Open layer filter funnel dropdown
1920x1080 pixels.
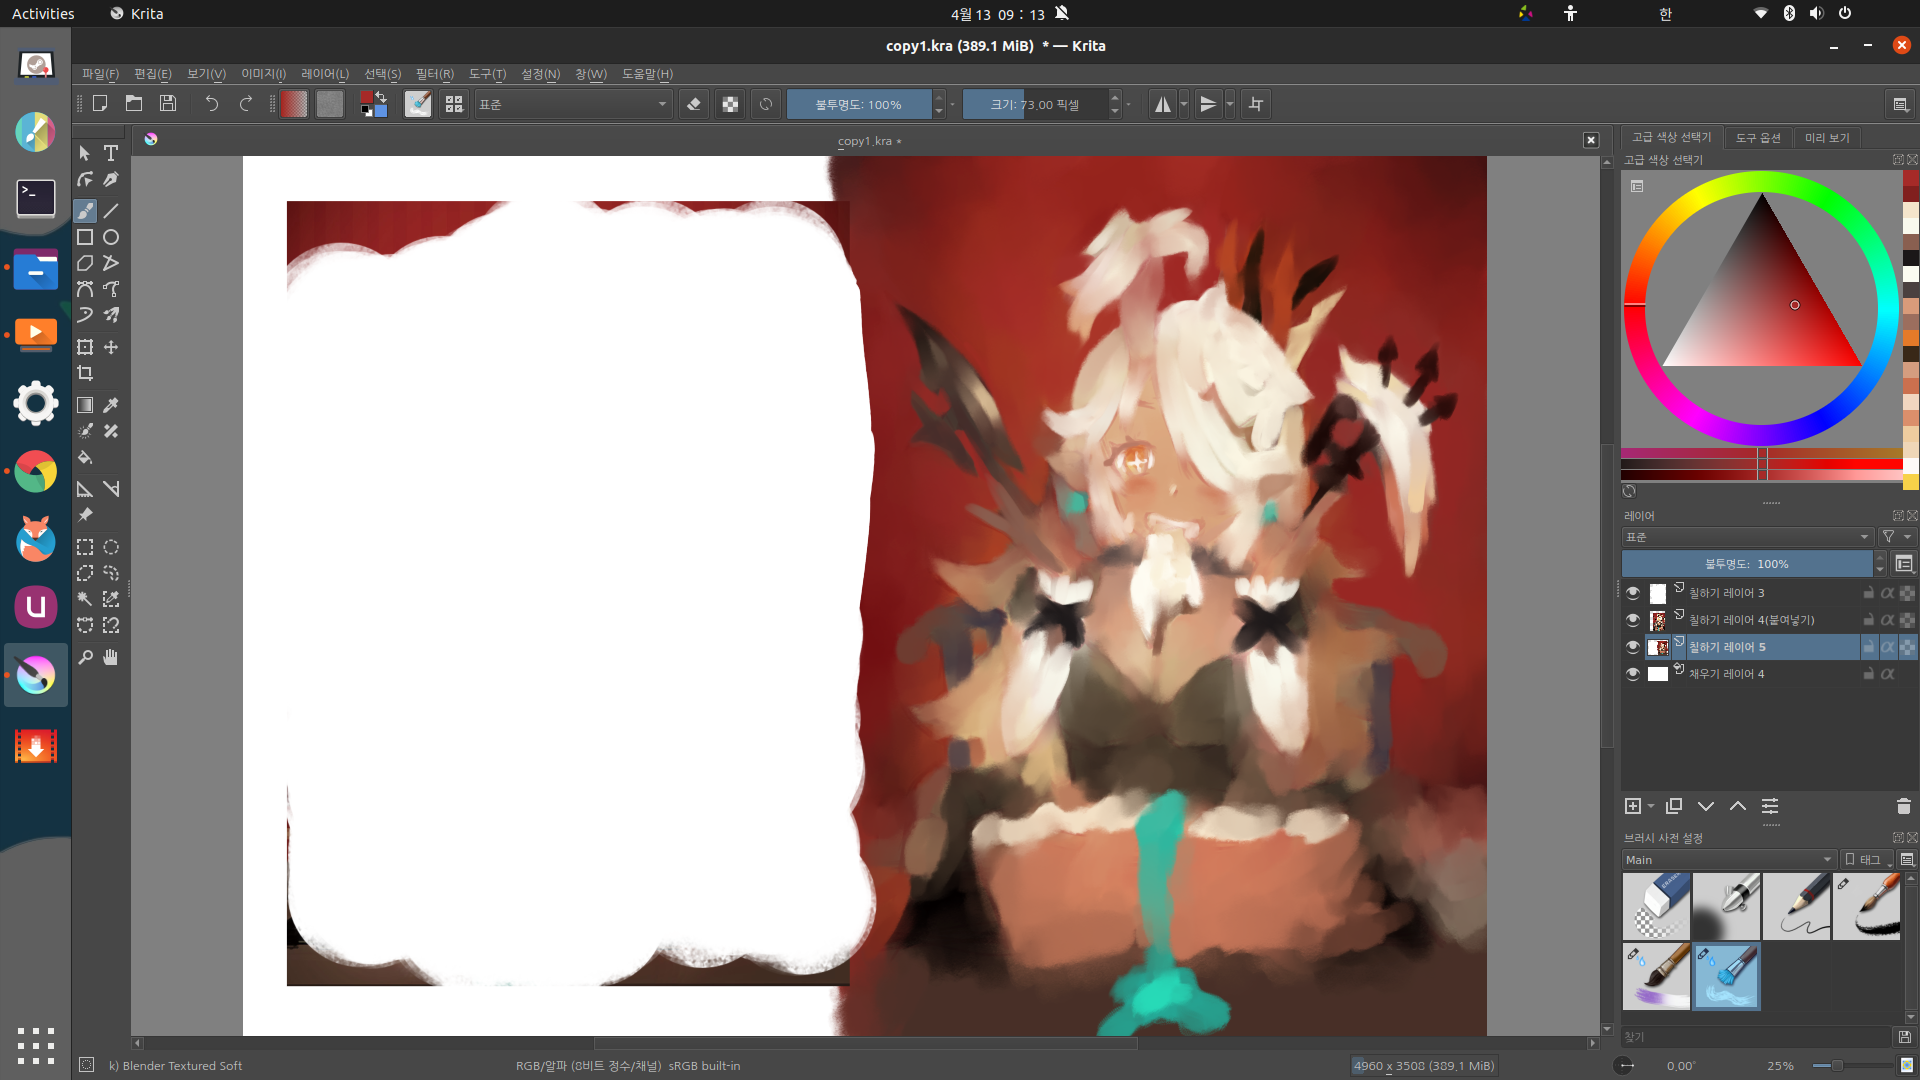coord(1896,537)
